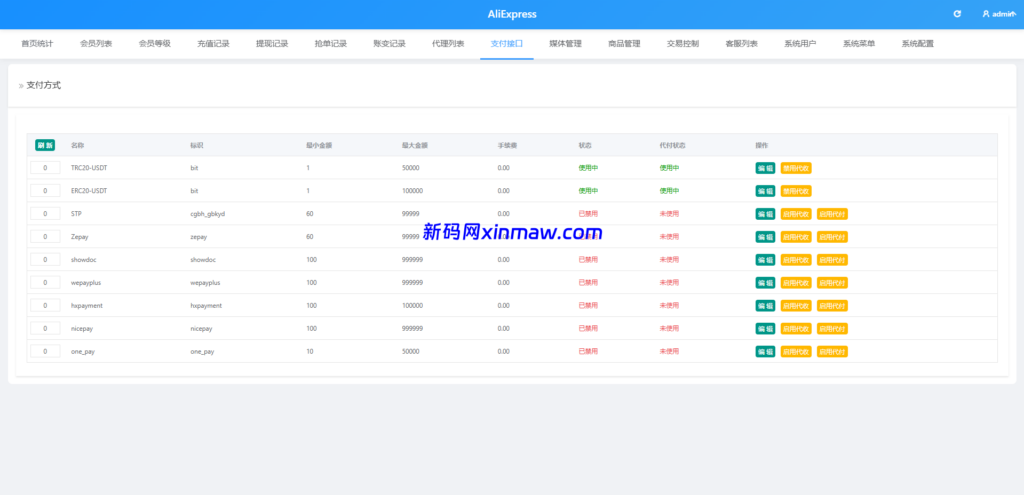Click 禁用代收 for ERC20-USDT
The image size is (1024, 495).
796,191
